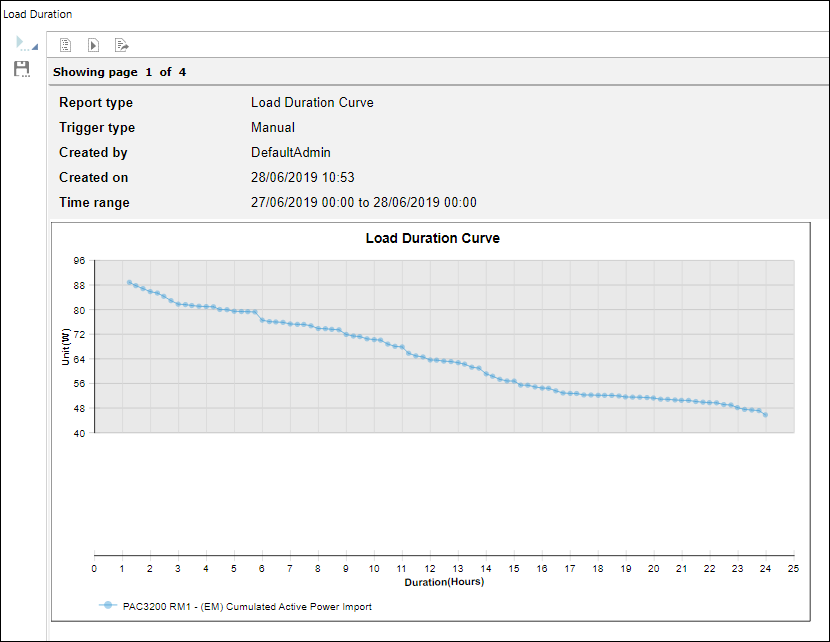Click the legend marker for PAC3200 RM1
Image resolution: width=830 pixels, height=642 pixels.
click(106, 606)
